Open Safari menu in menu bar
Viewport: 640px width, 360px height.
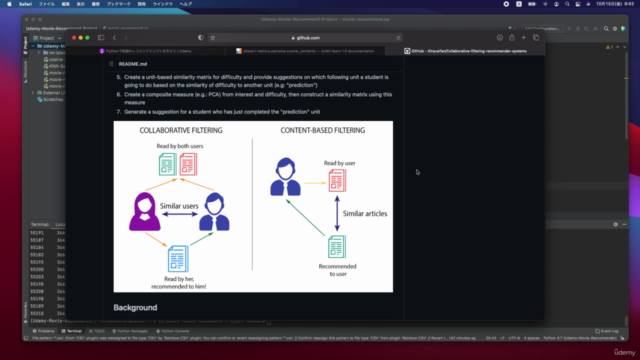(25, 4)
